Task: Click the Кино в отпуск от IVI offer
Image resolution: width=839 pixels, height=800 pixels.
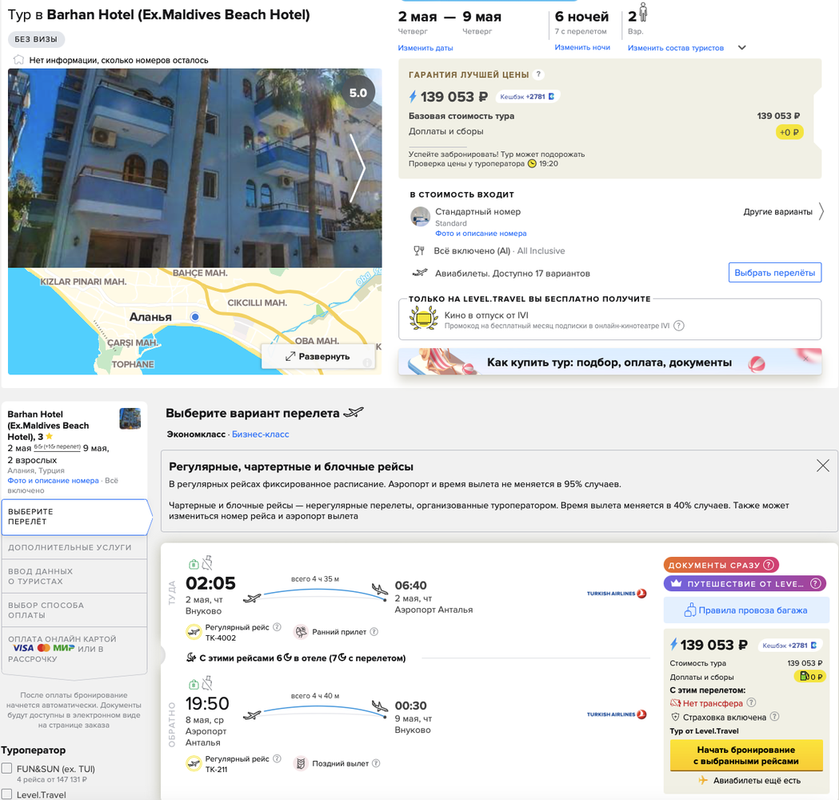Action: coord(609,319)
